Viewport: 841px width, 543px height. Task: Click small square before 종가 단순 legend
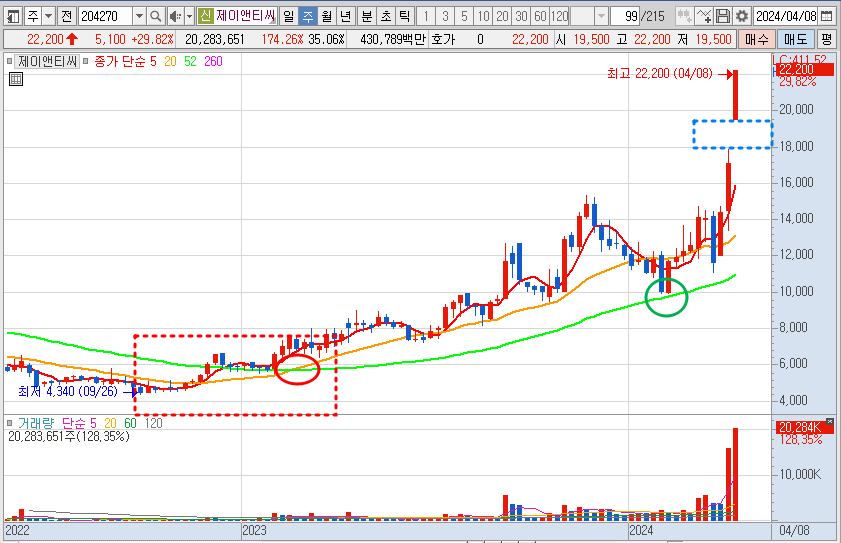(85, 61)
